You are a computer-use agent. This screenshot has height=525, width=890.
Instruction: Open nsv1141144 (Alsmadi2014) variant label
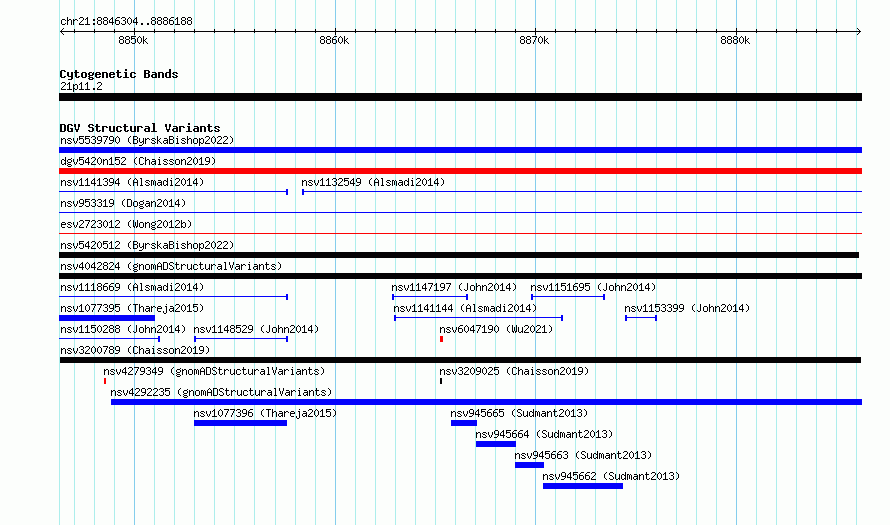[465, 308]
